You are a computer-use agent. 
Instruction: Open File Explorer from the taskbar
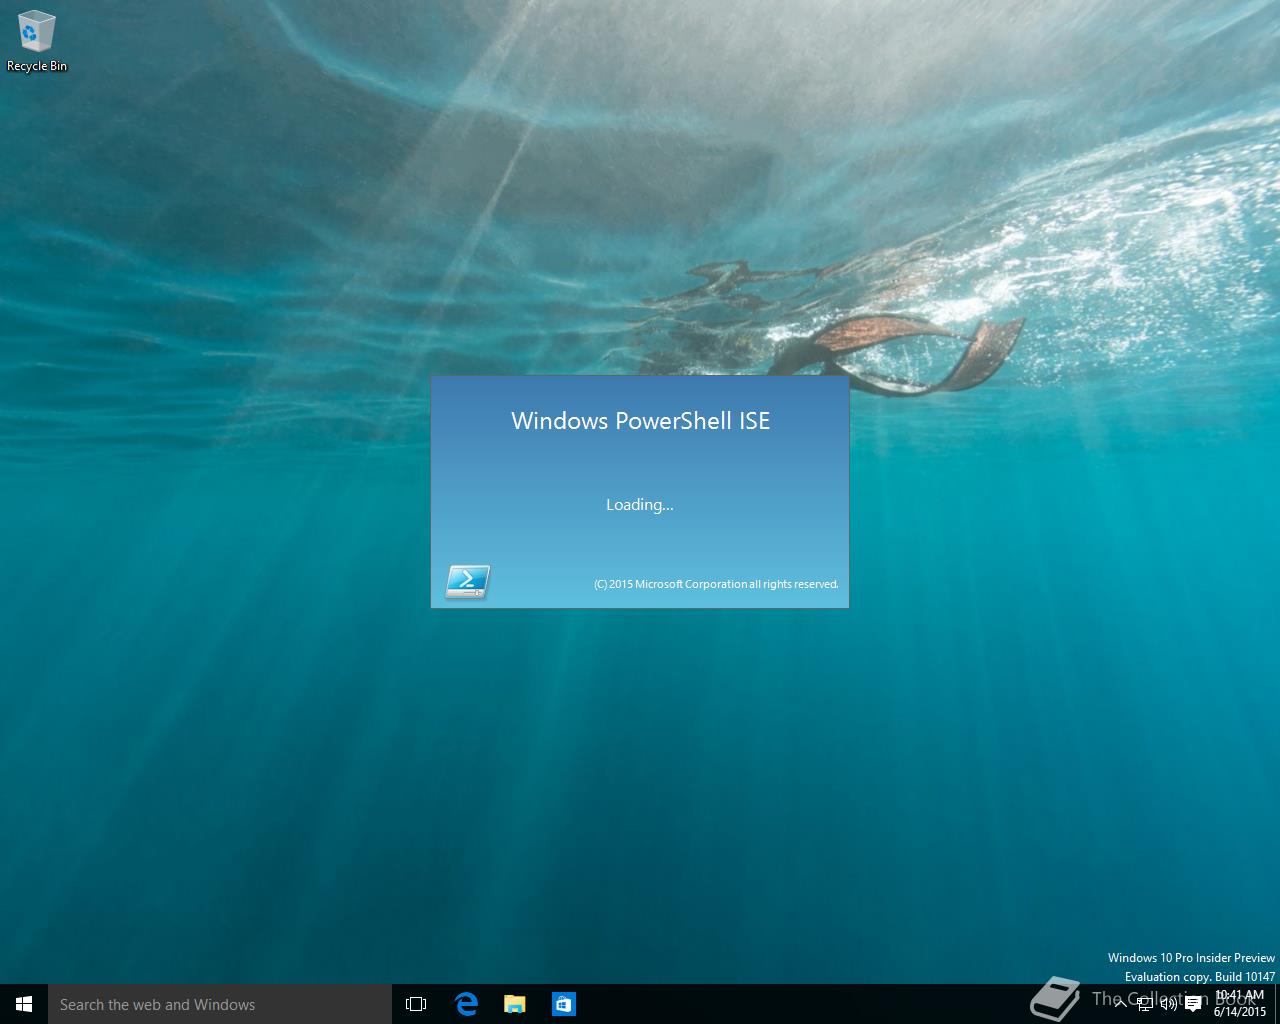click(x=515, y=1004)
